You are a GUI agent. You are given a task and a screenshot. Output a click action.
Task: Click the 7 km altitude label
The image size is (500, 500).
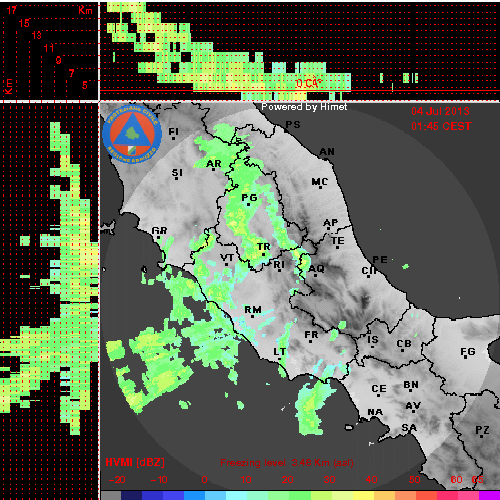(x=71, y=73)
